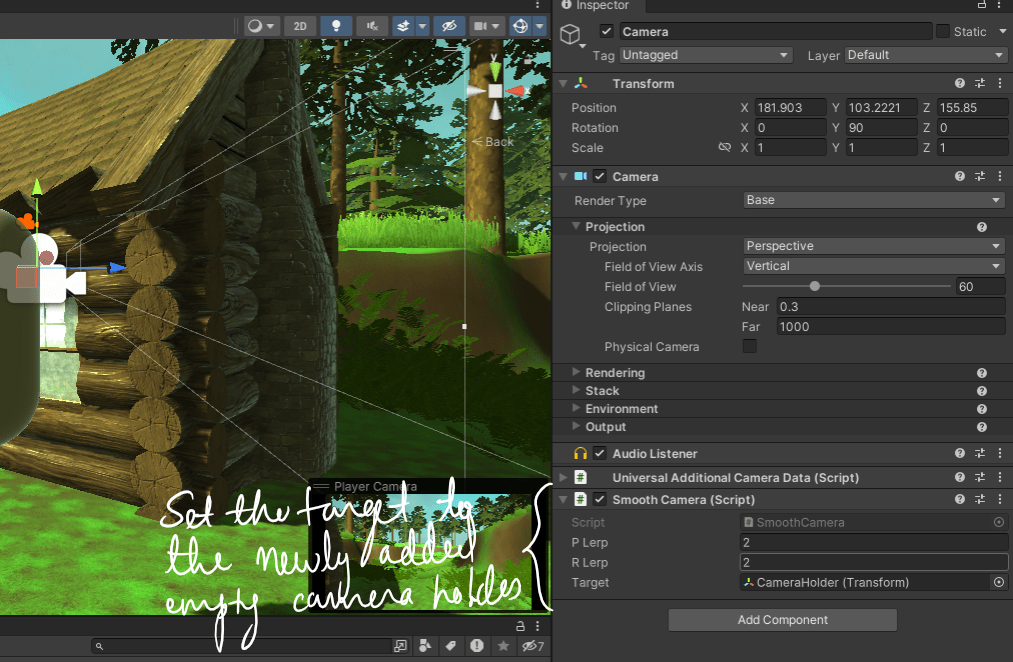
Task: Click the center cube of the scene gizmo
Action: tap(495, 91)
